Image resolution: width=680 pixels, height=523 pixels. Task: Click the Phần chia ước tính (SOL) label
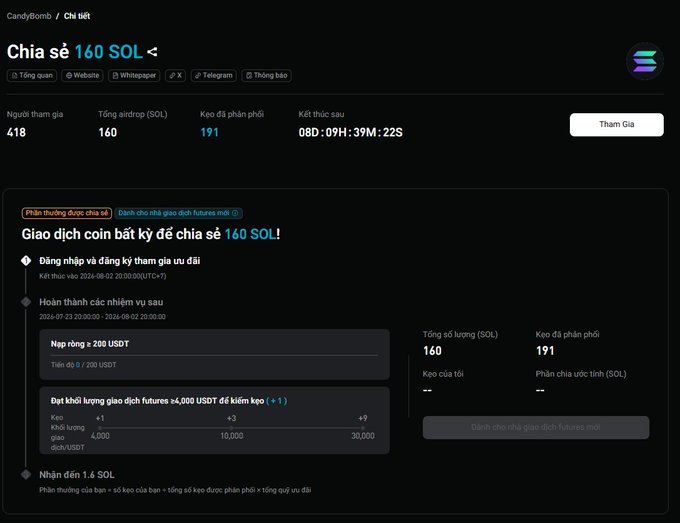pyautogui.click(x=581, y=374)
